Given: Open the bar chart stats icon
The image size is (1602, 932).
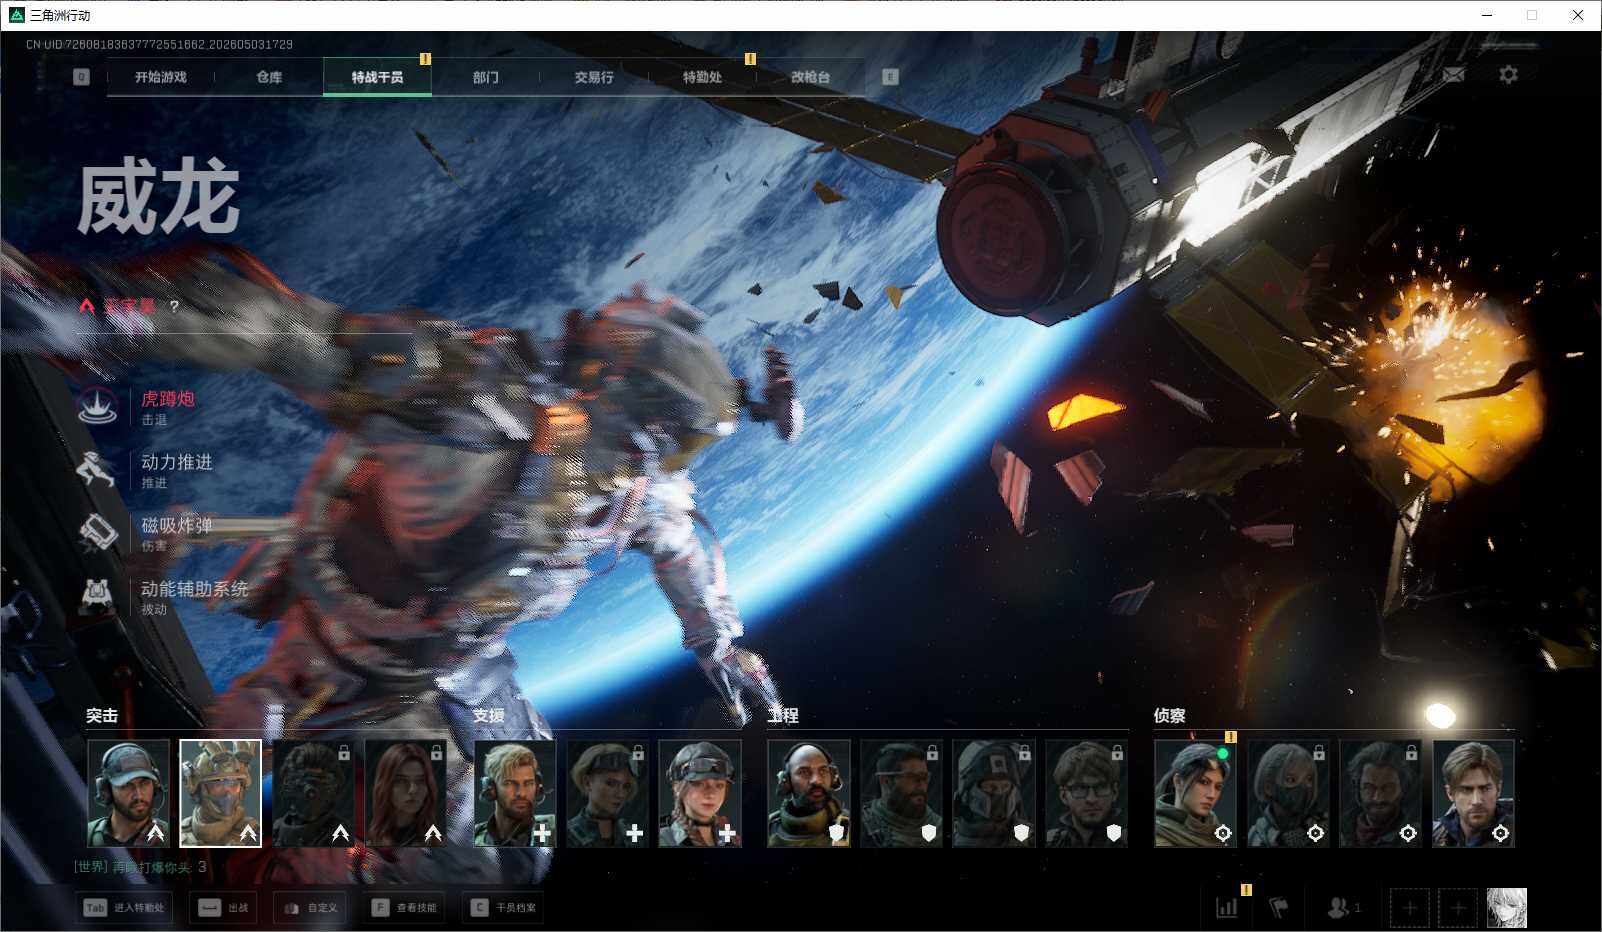Looking at the screenshot, I should [x=1227, y=907].
